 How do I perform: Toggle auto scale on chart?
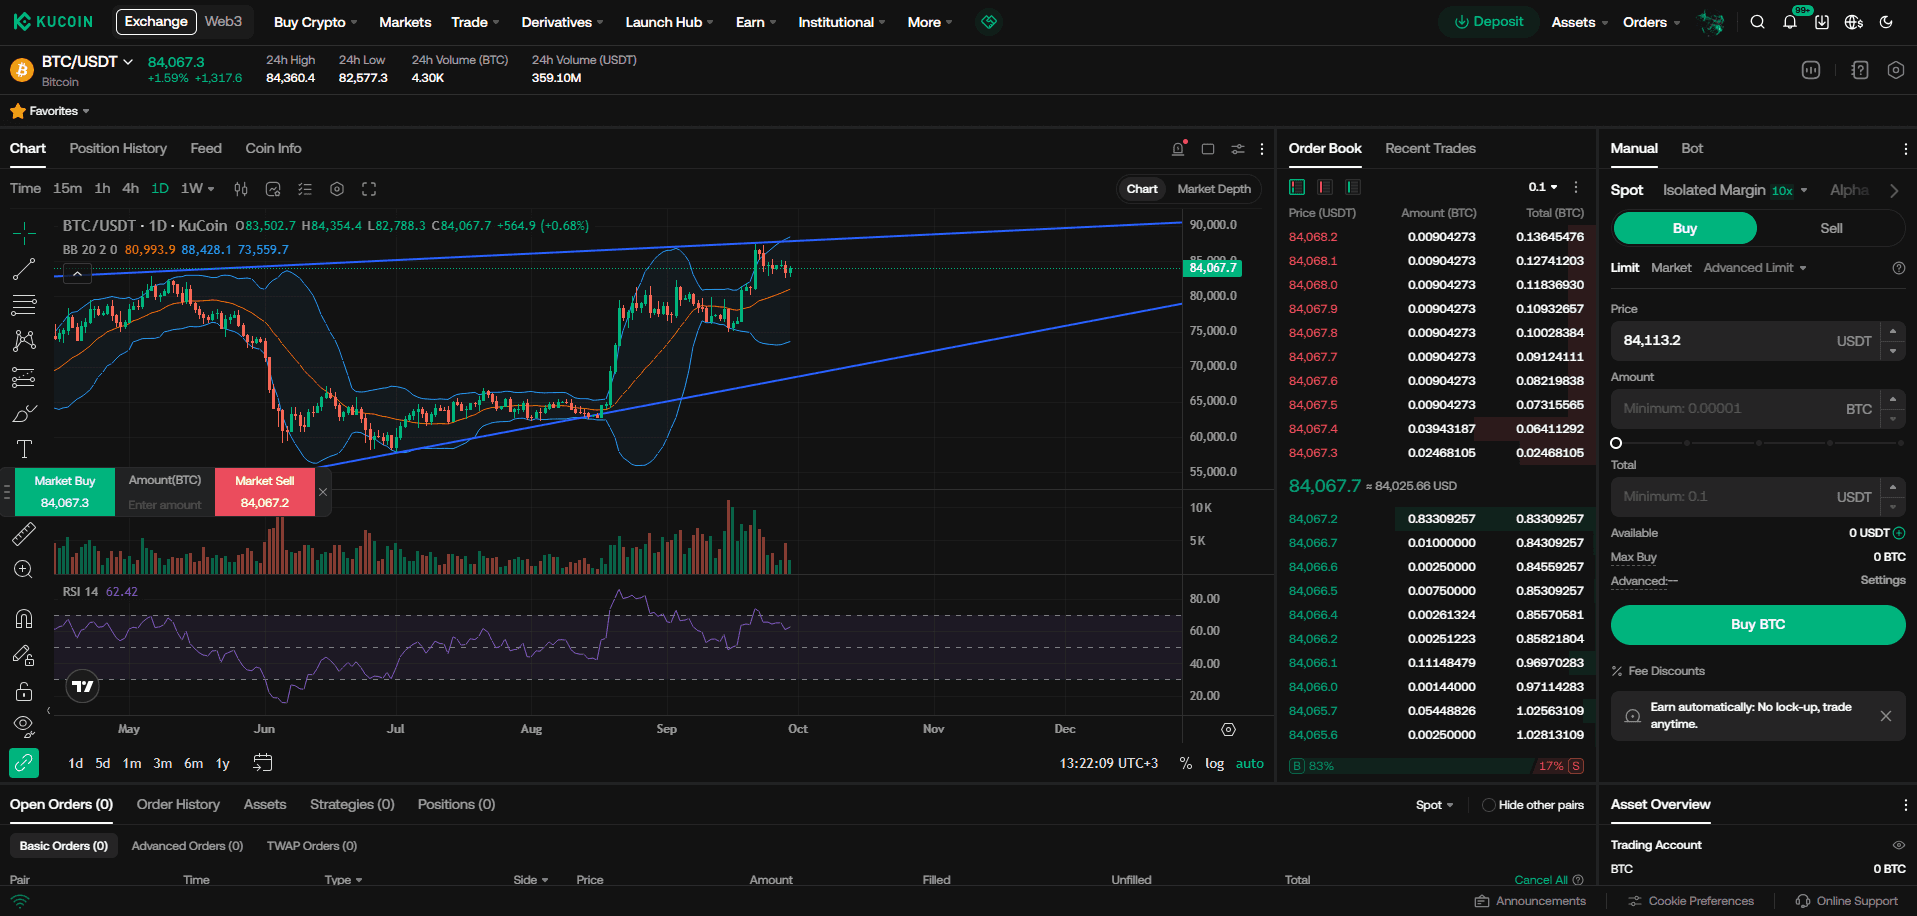(1250, 763)
